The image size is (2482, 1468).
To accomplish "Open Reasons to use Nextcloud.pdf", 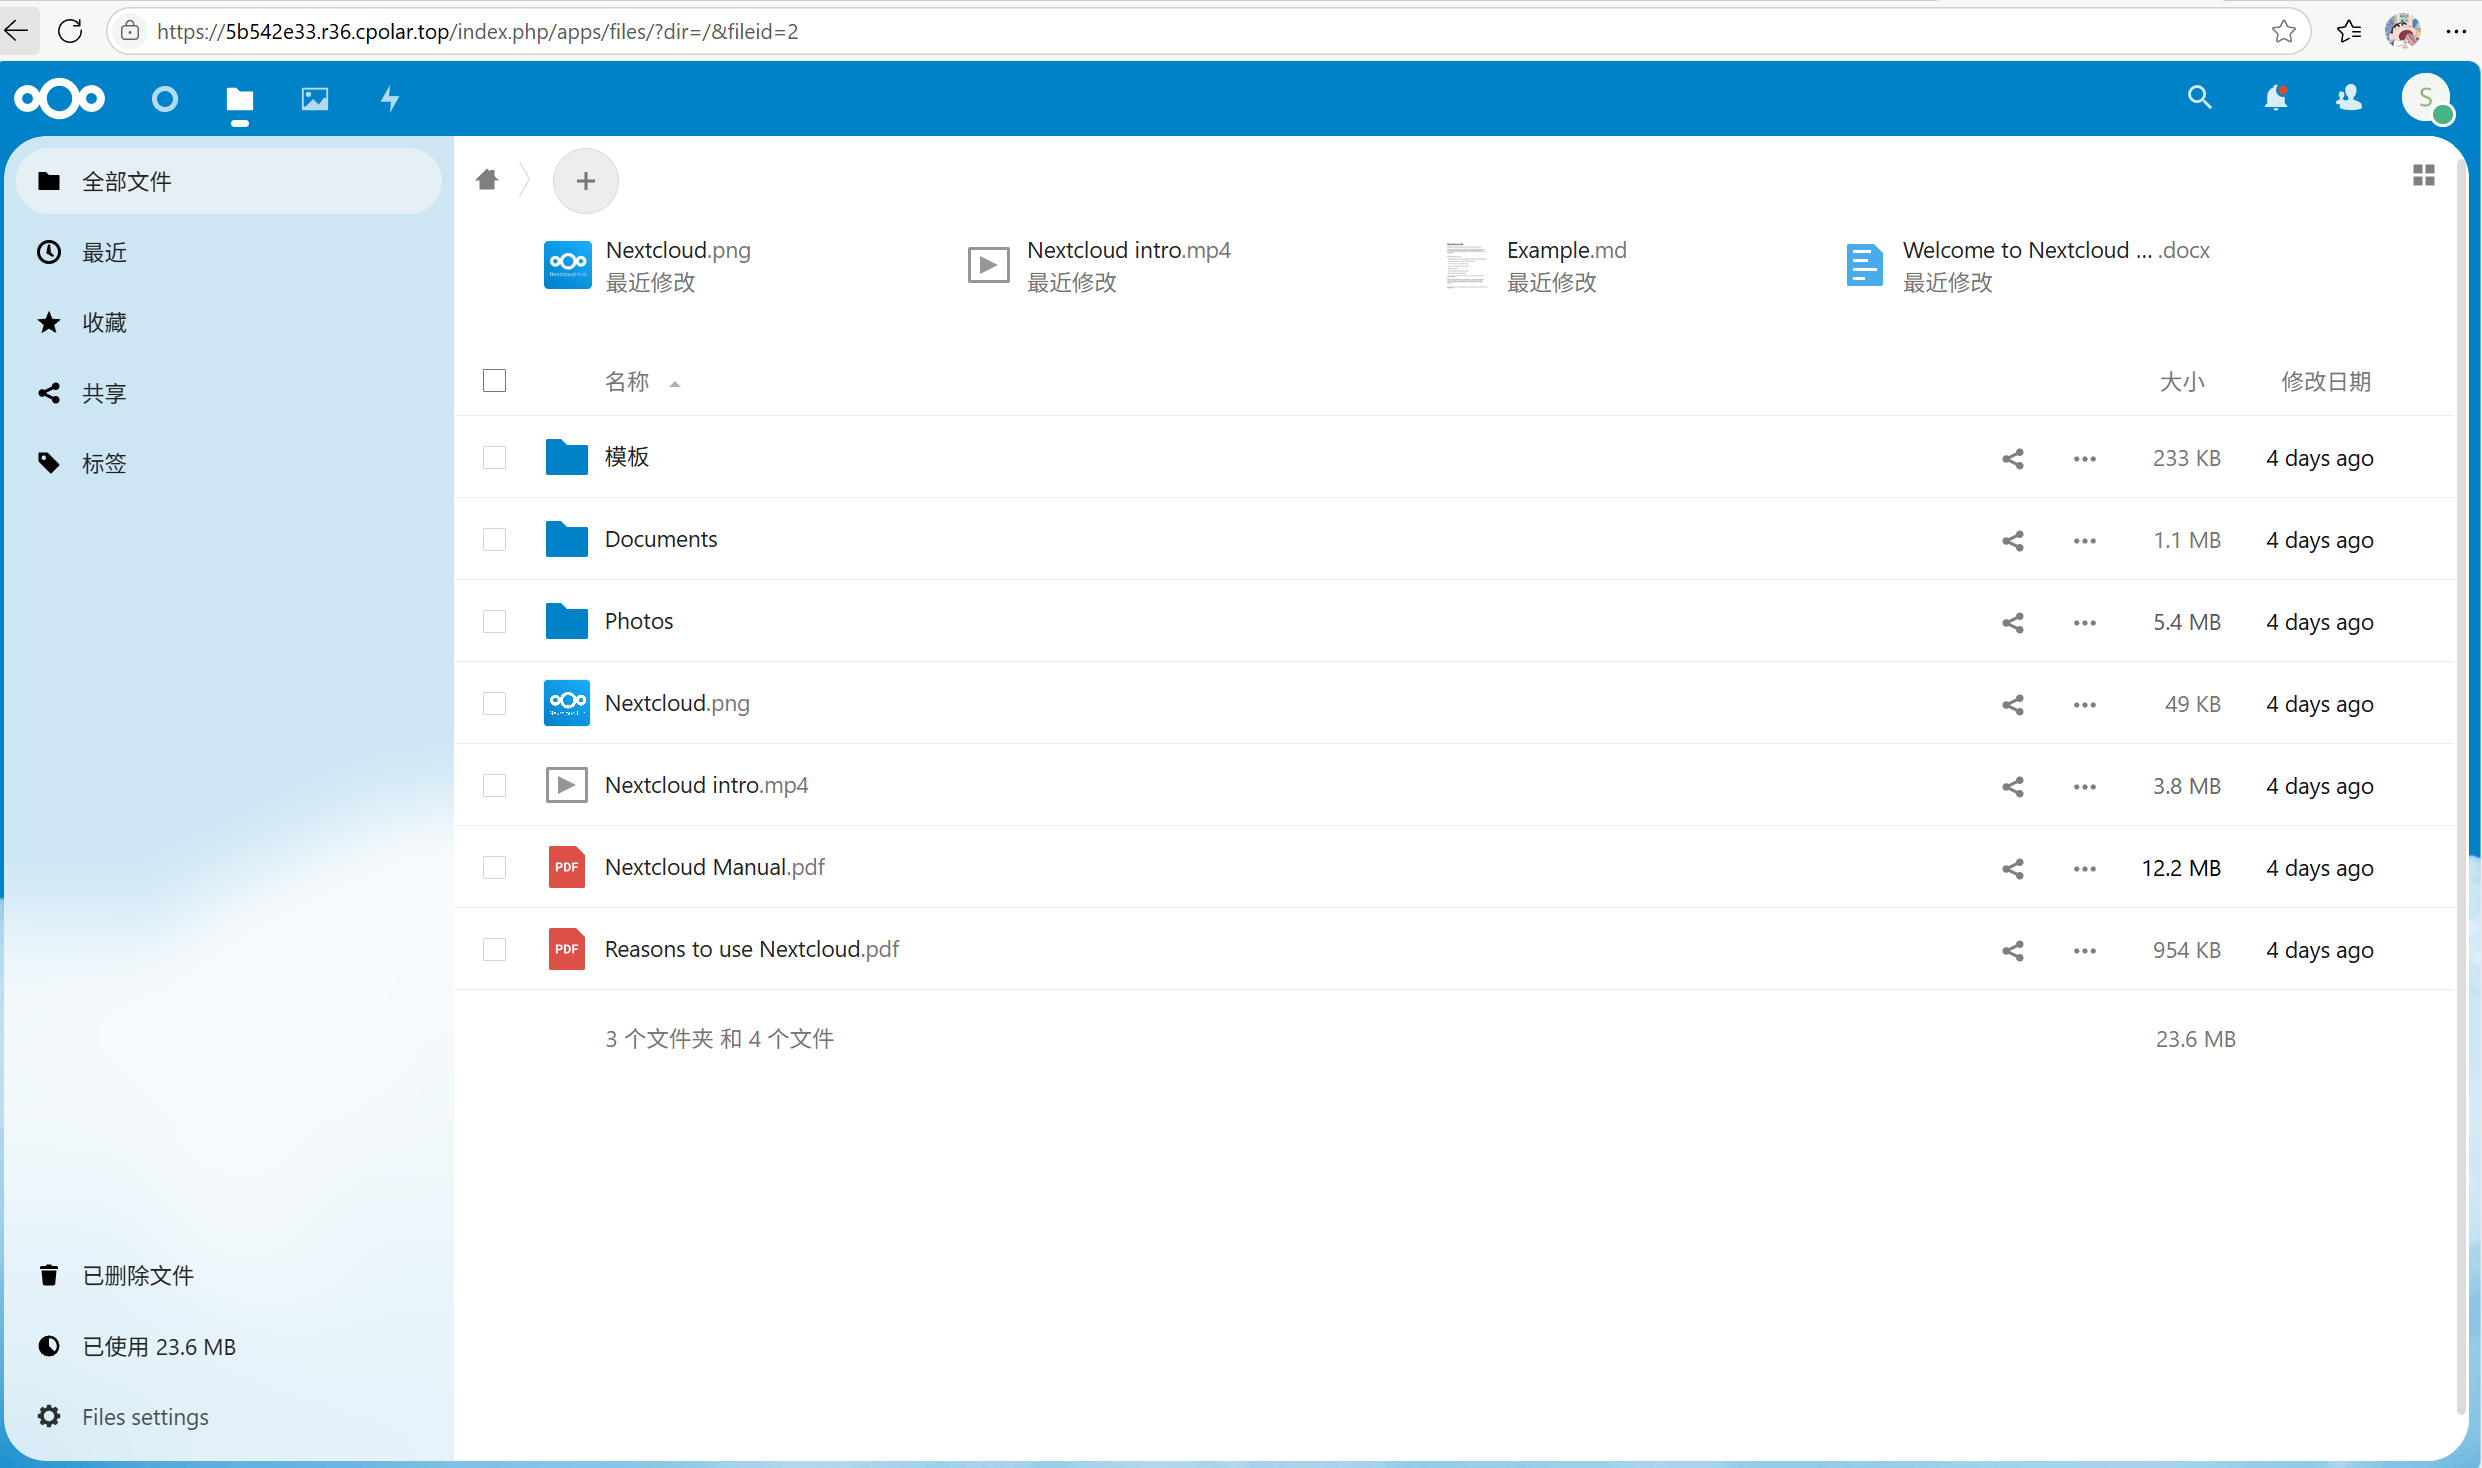I will (752, 949).
